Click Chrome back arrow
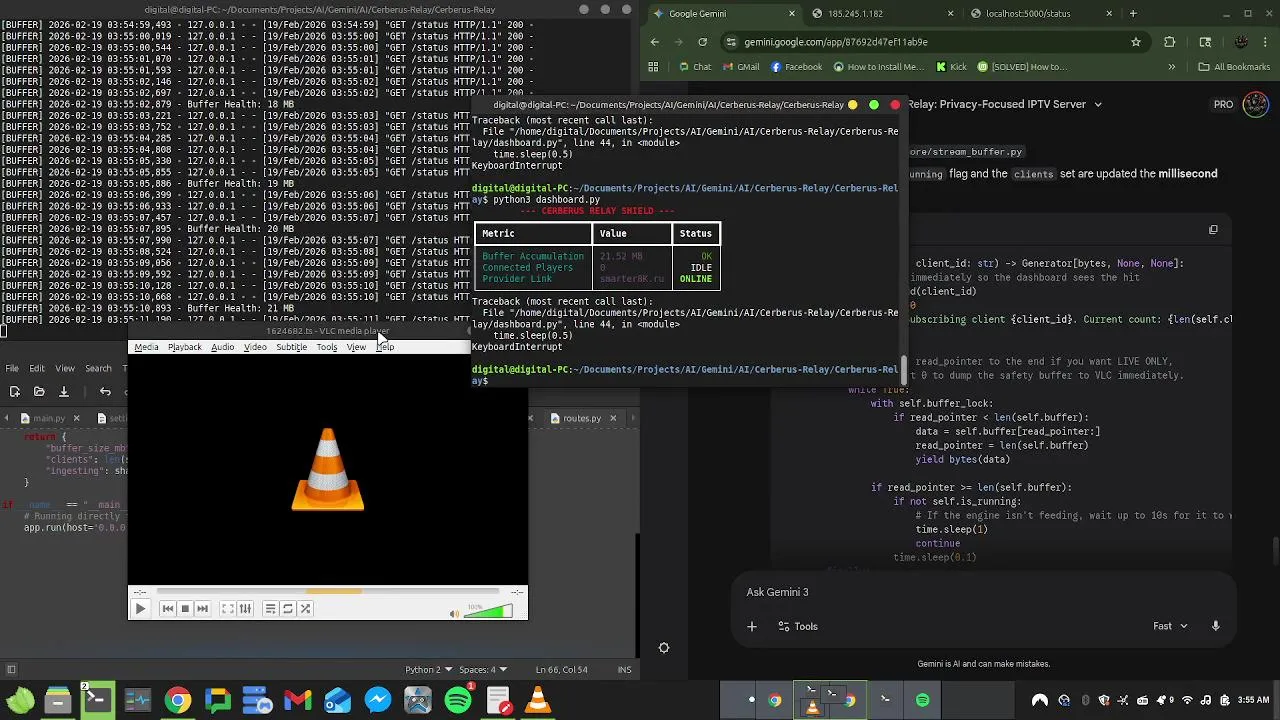The image size is (1280, 720). click(655, 42)
